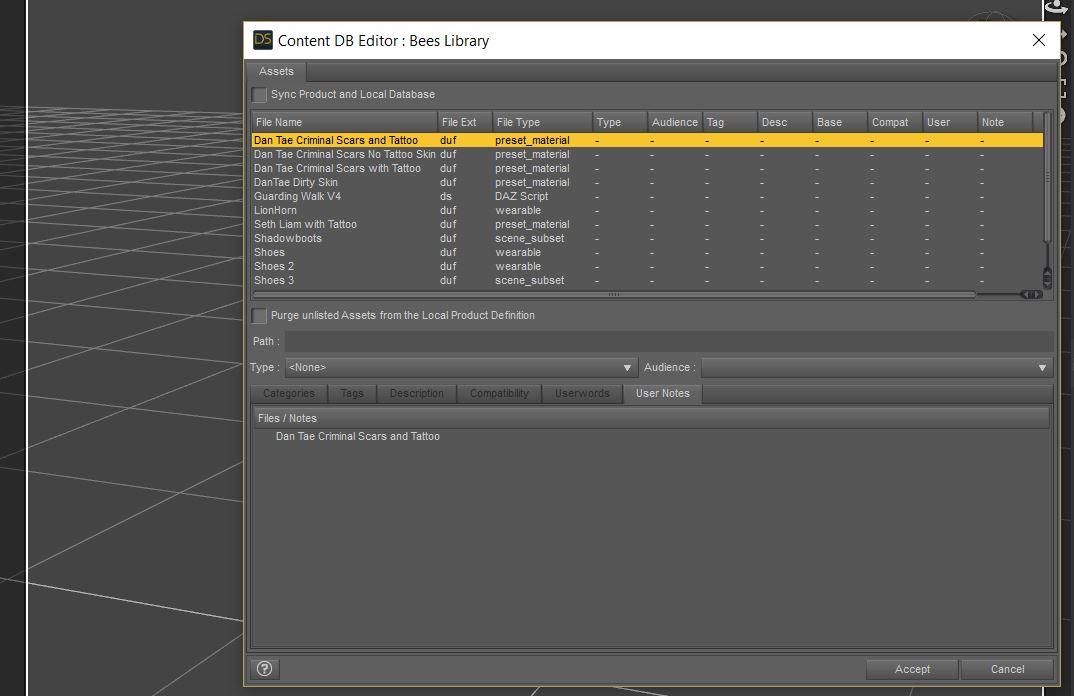
Task: Click the Base column header
Action: point(840,122)
